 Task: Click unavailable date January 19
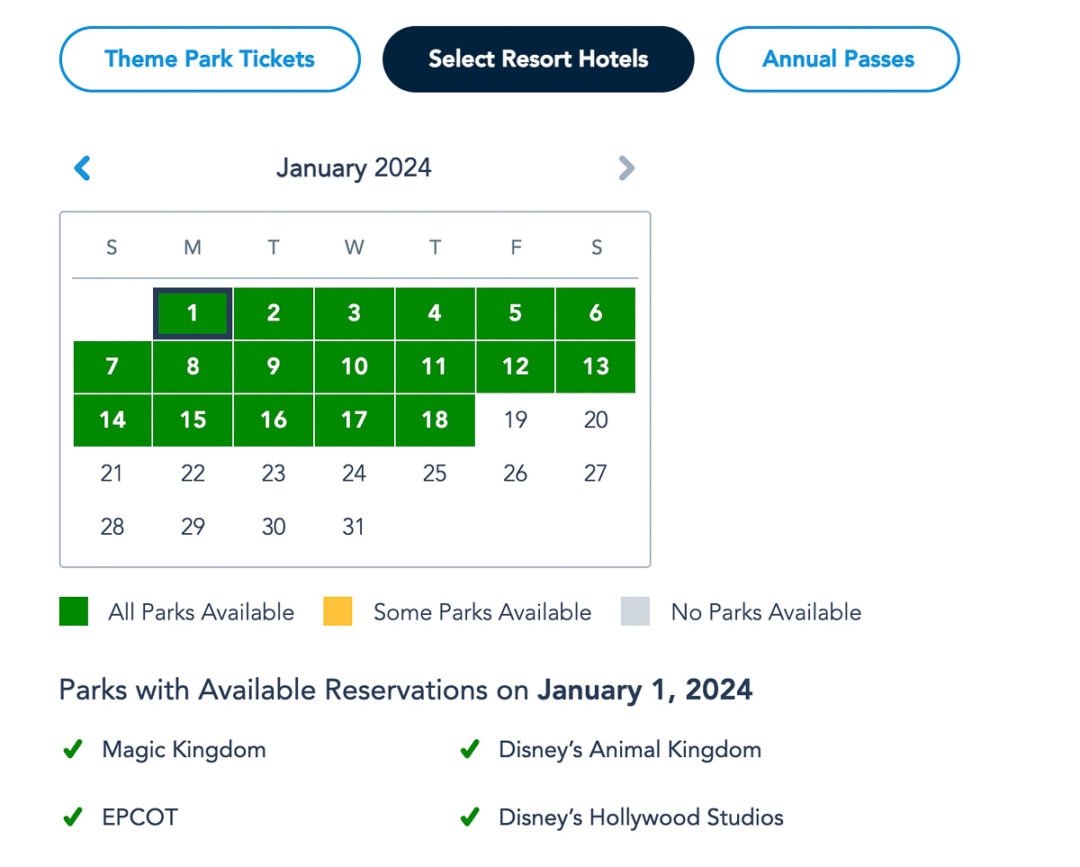515,420
